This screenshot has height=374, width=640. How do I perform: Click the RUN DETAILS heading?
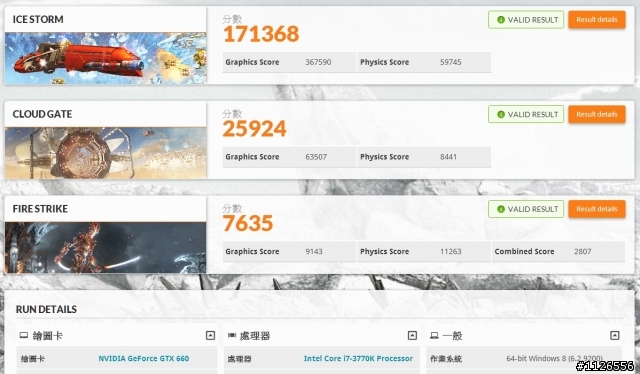coord(46,309)
